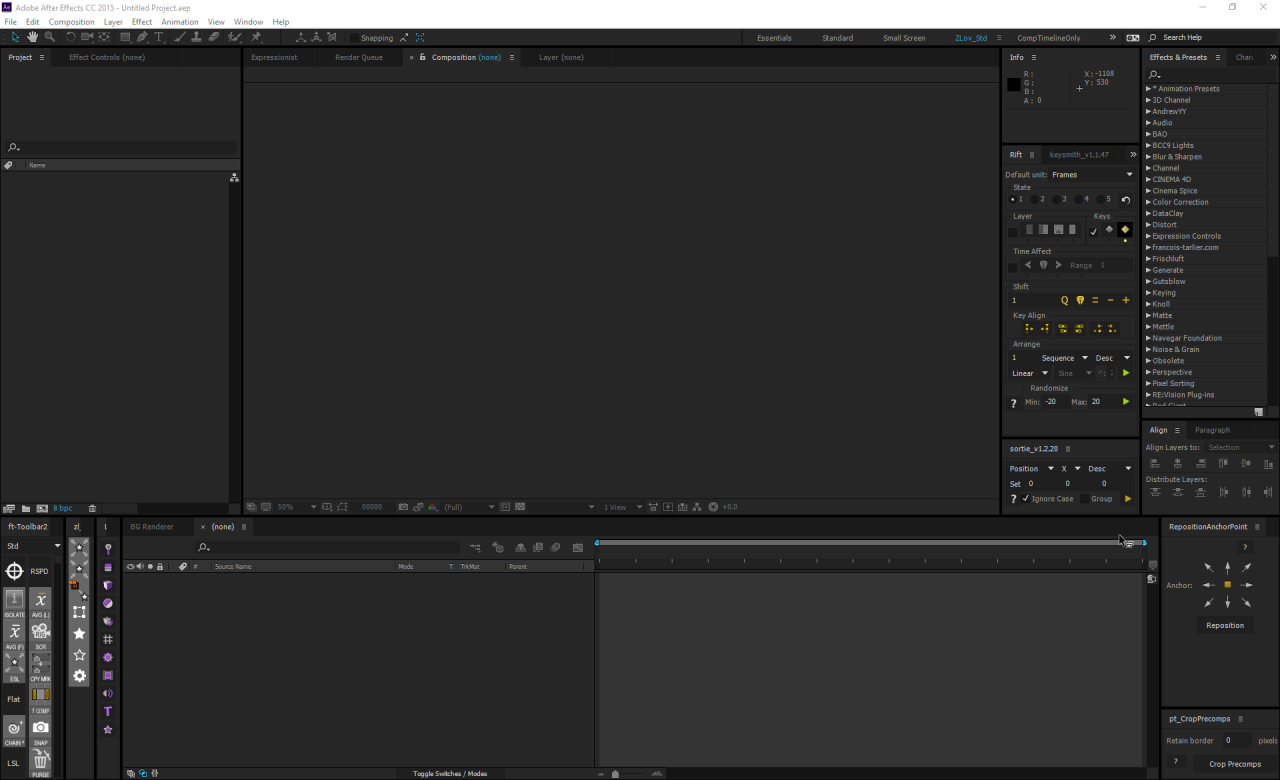The image size is (1280, 780).
Task: Enable the Snapping checkbox
Action: pos(354,38)
